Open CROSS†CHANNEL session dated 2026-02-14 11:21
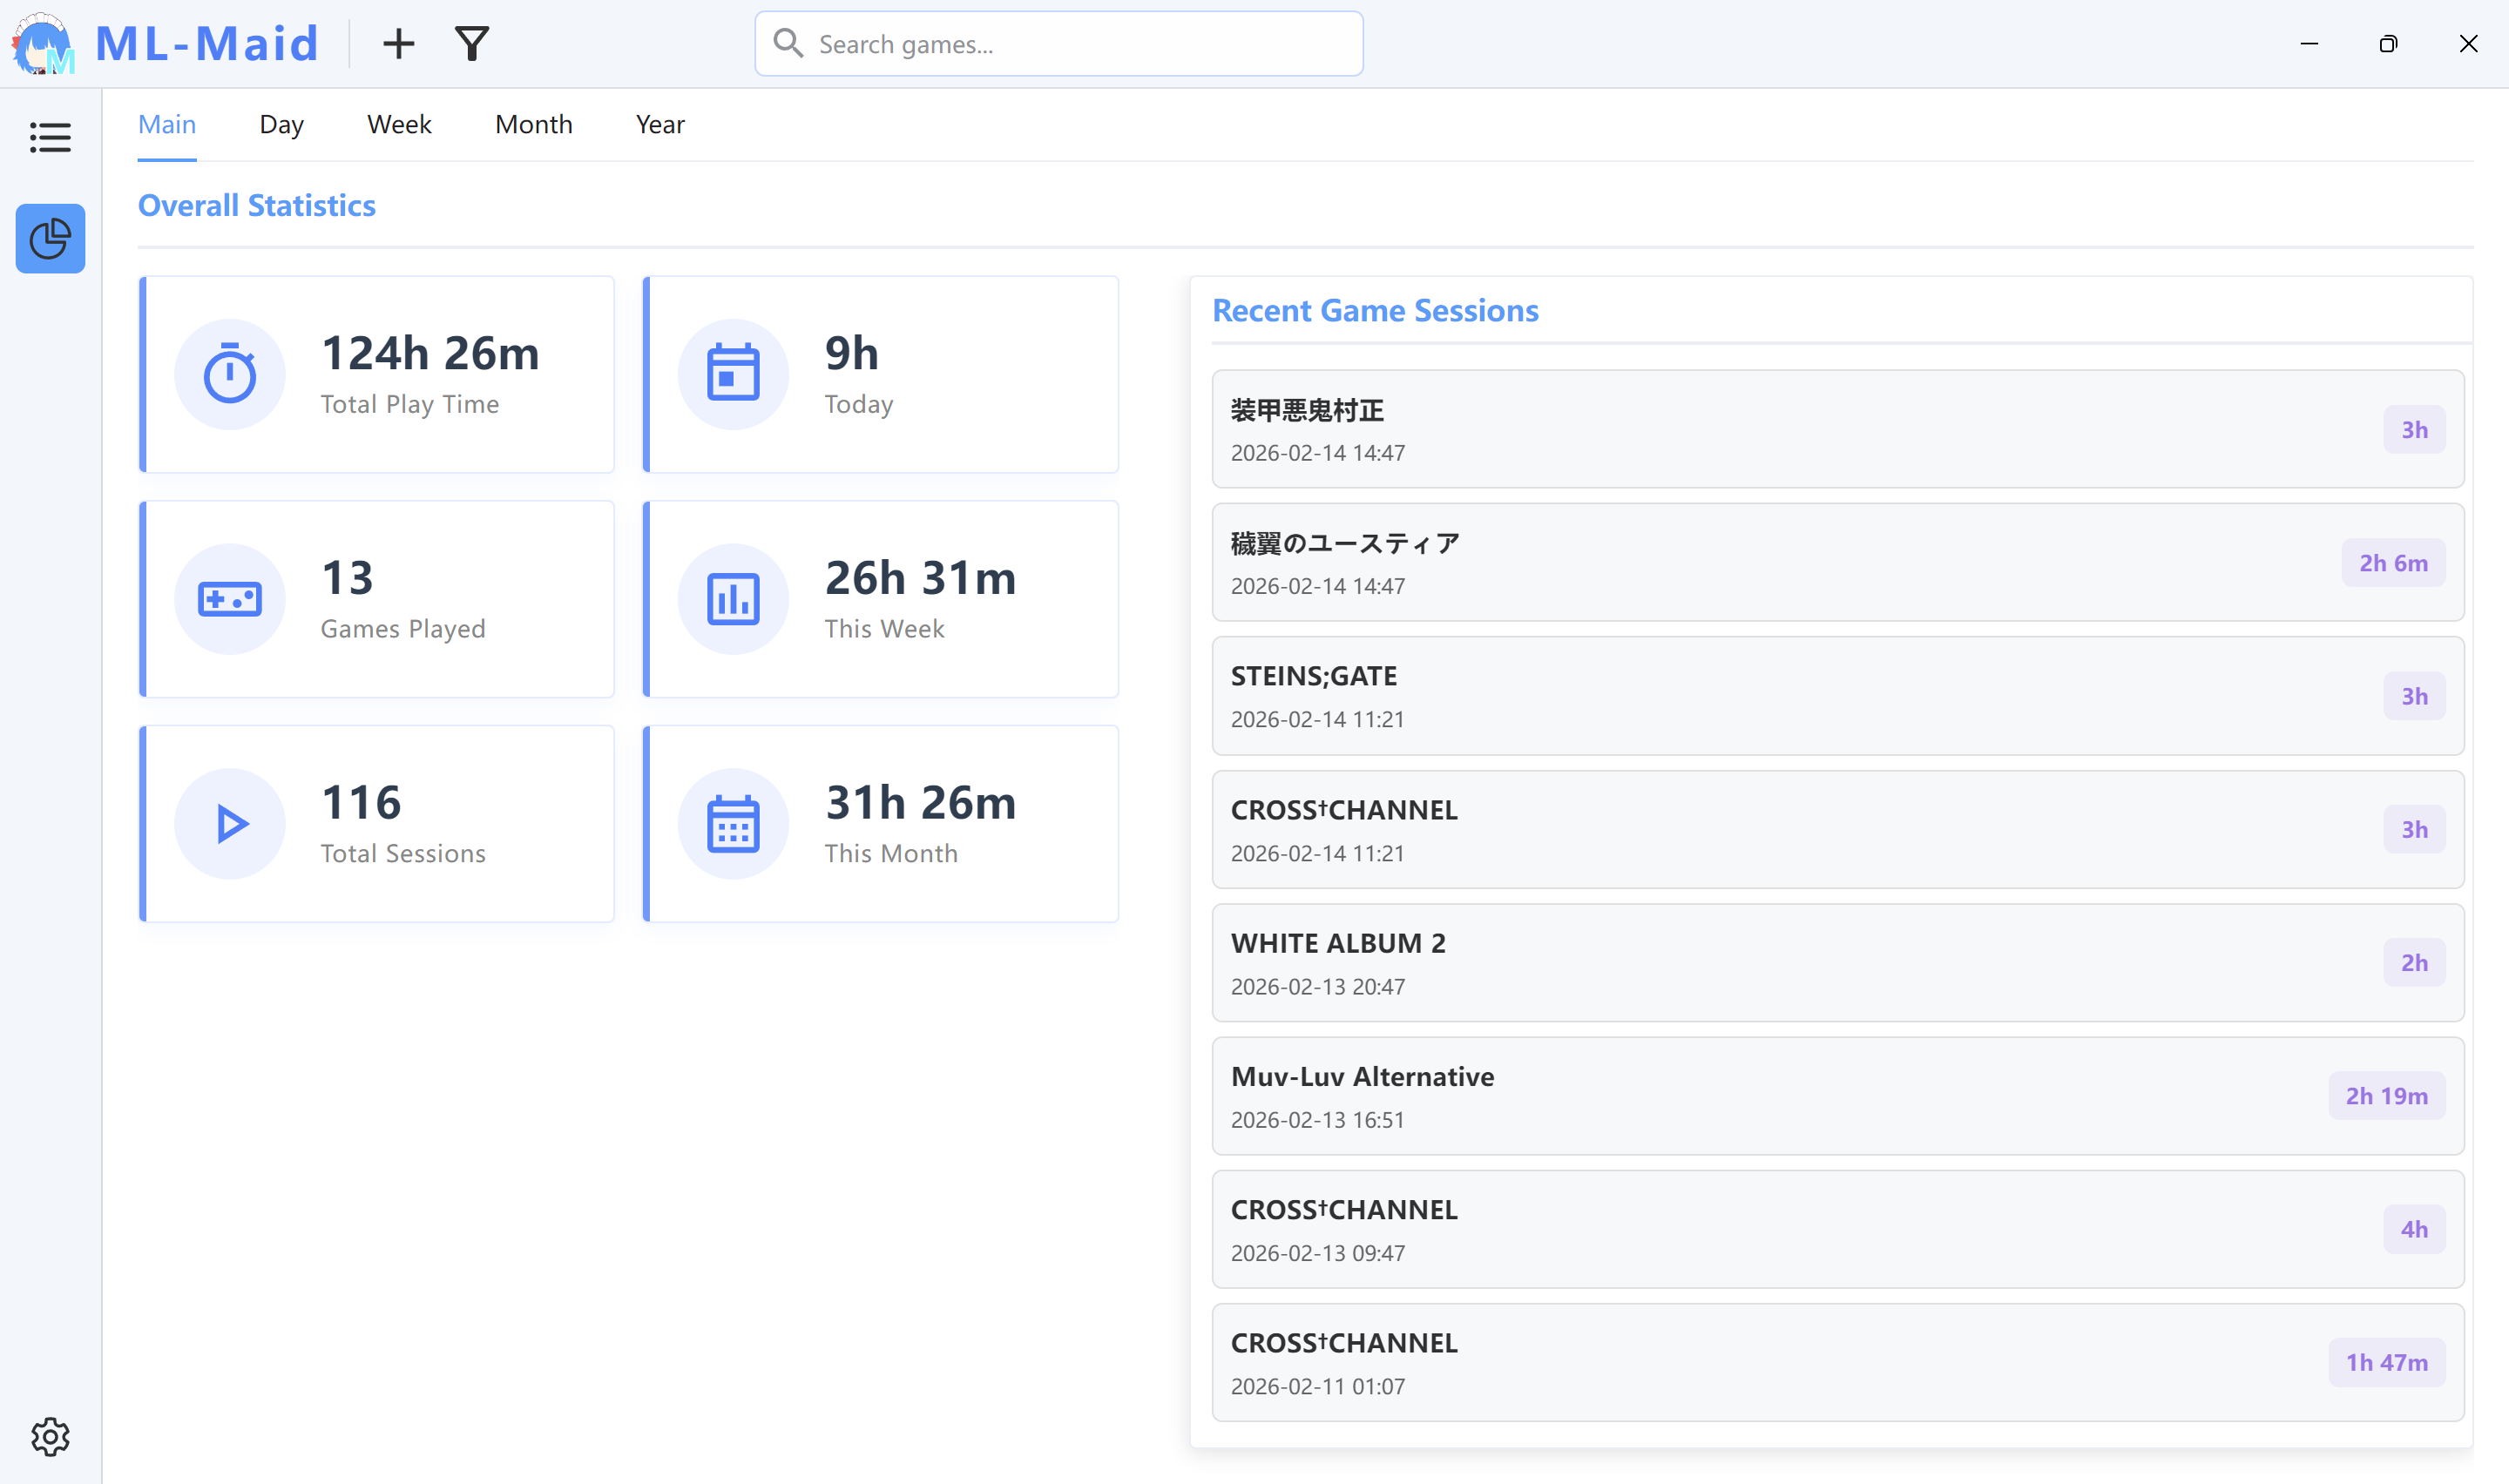Screen dimensions: 2509x1484 (1838, 829)
